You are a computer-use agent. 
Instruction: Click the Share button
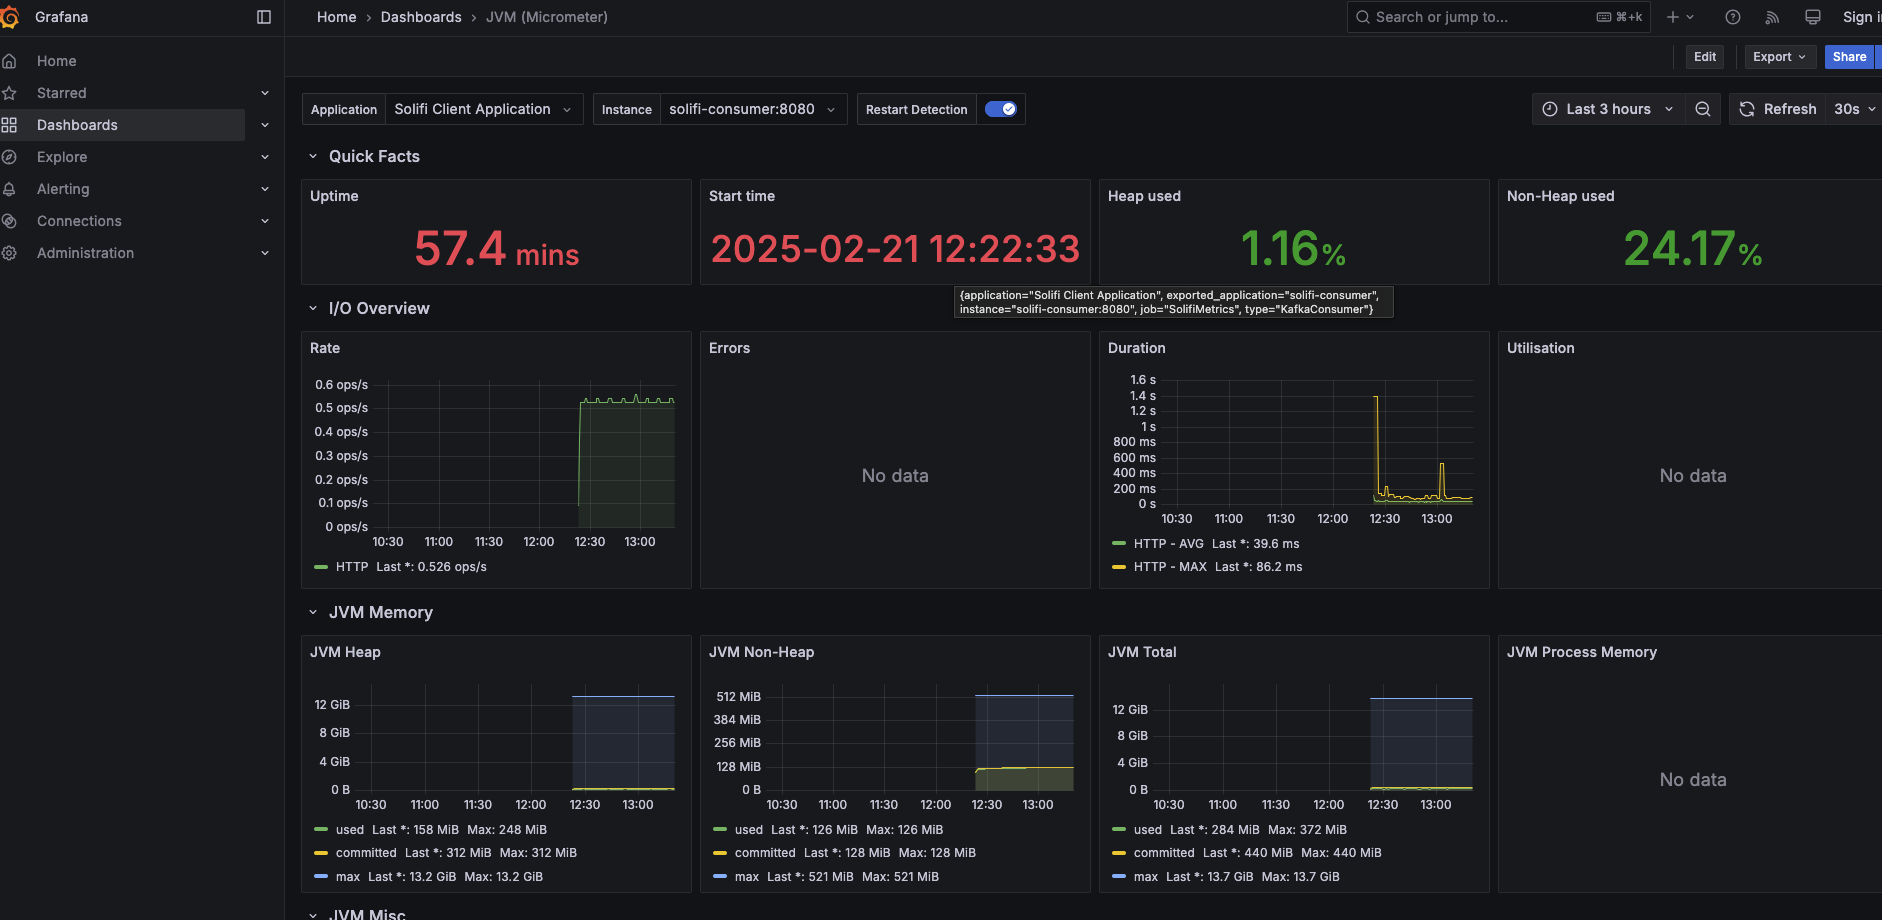(1848, 56)
